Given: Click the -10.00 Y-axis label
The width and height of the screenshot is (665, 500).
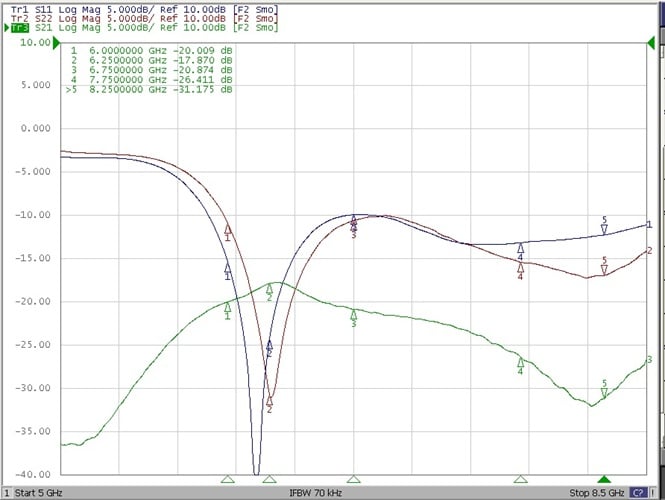Looking at the screenshot, I should coord(33,215).
